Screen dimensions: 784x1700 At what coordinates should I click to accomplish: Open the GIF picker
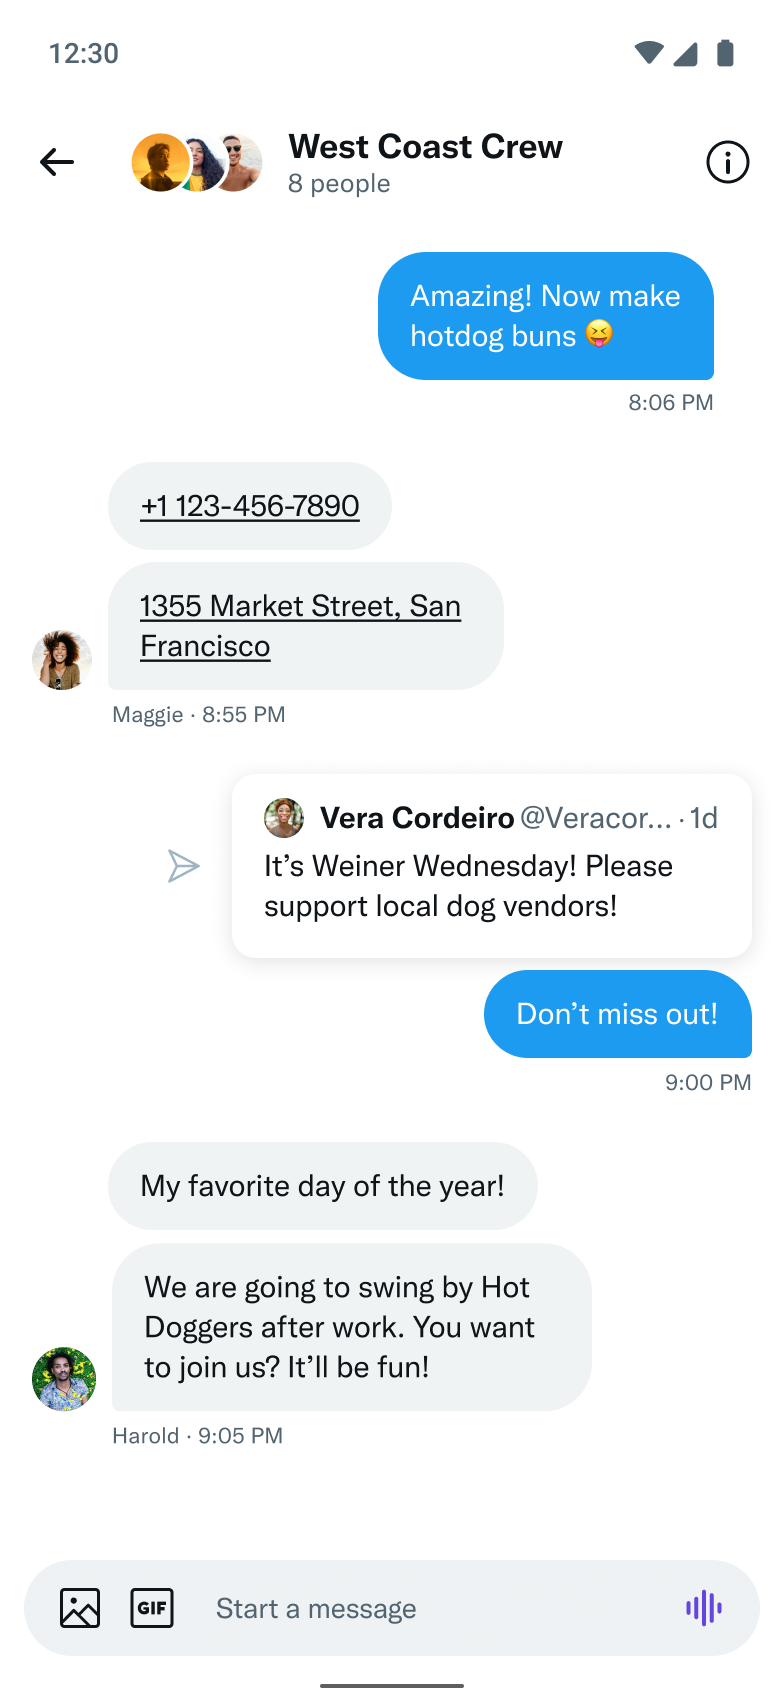152,1608
